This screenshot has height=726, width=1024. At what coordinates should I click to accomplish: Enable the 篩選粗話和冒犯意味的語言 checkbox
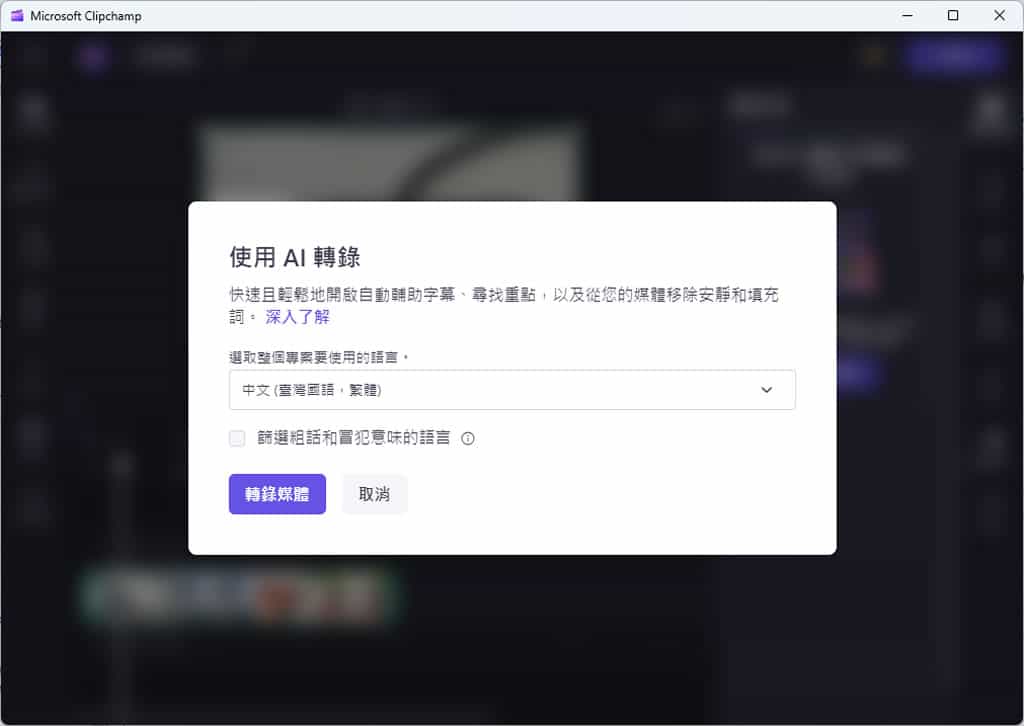point(237,438)
